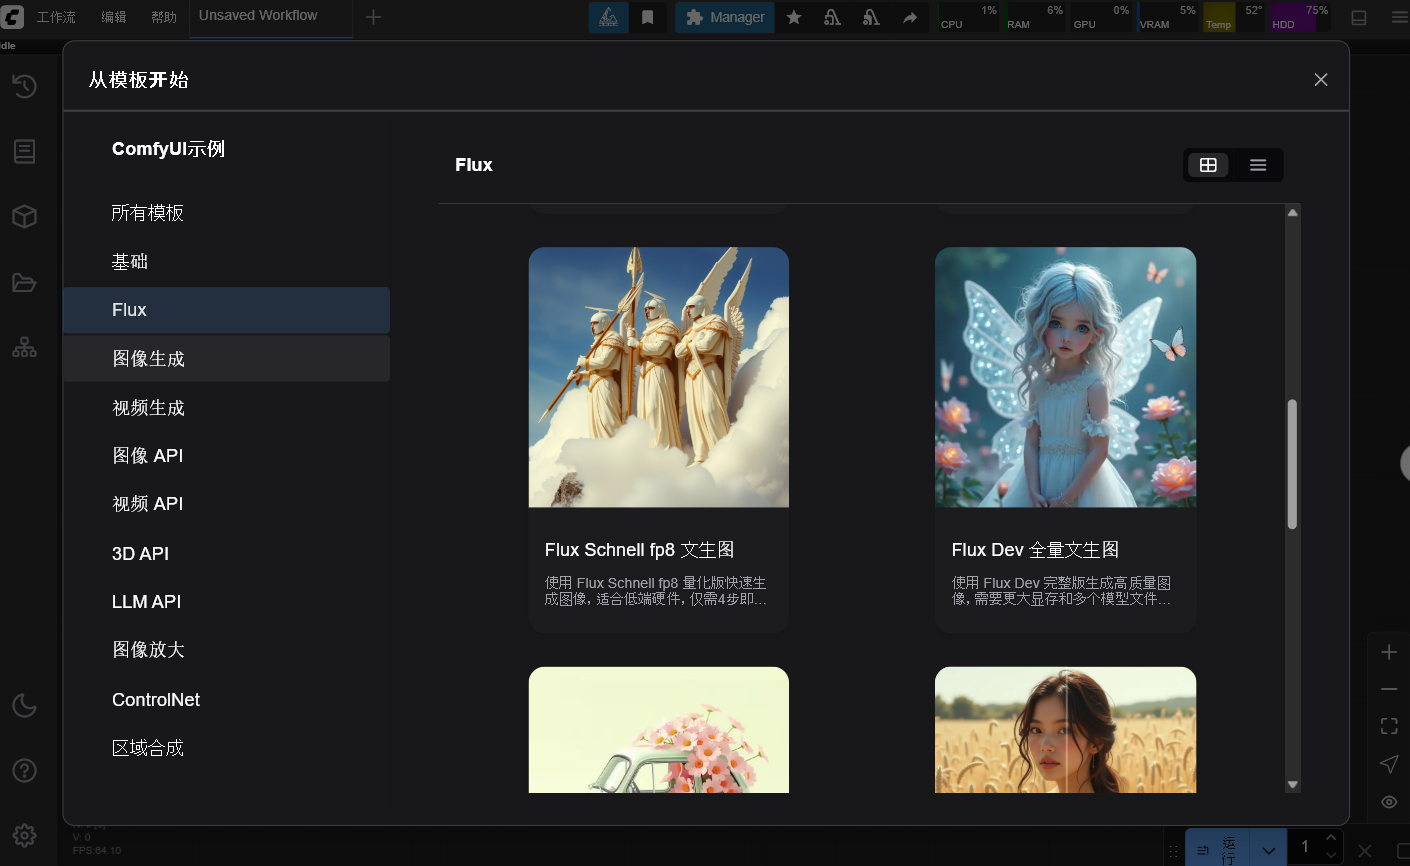Select 区域合成 category
The image size is (1410, 866).
click(226, 747)
